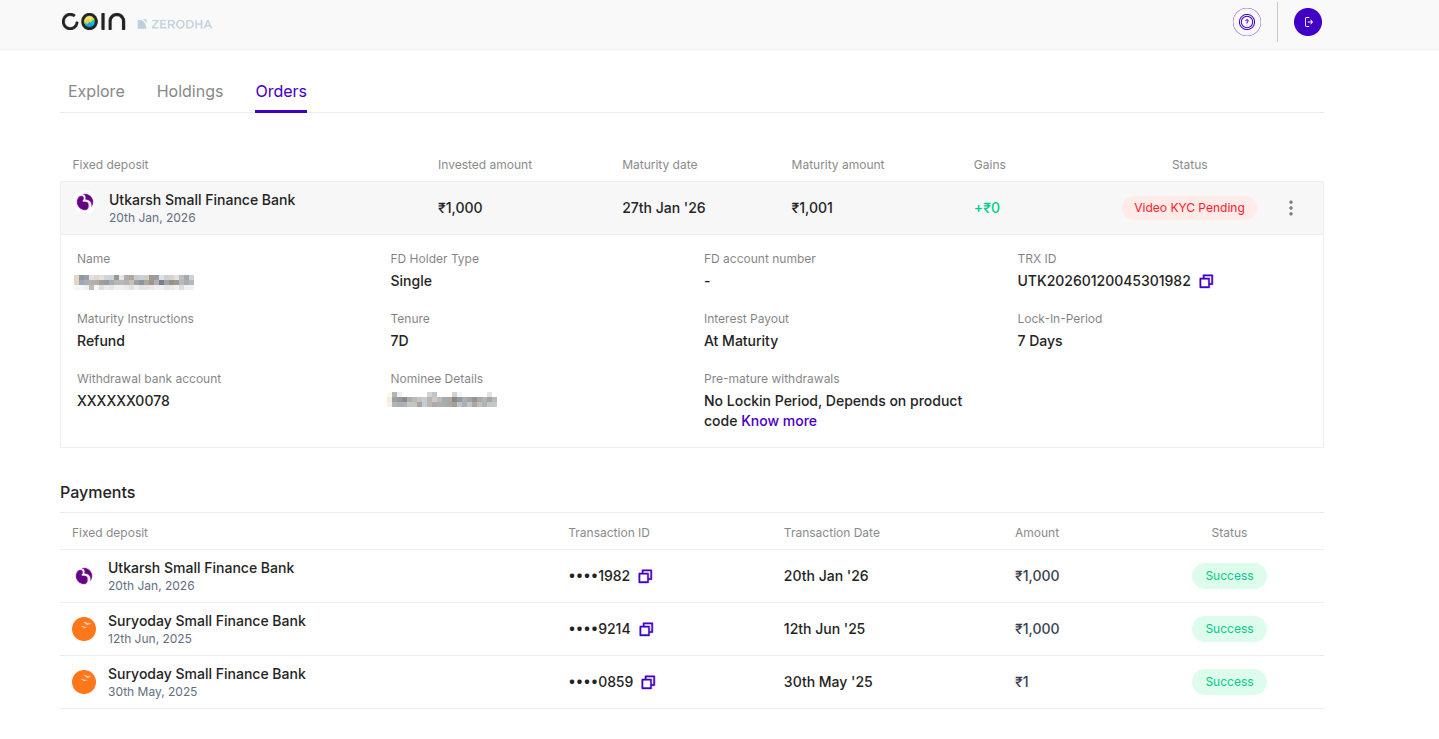Click Utkarsh bank logo in payments list

[x=84, y=576]
